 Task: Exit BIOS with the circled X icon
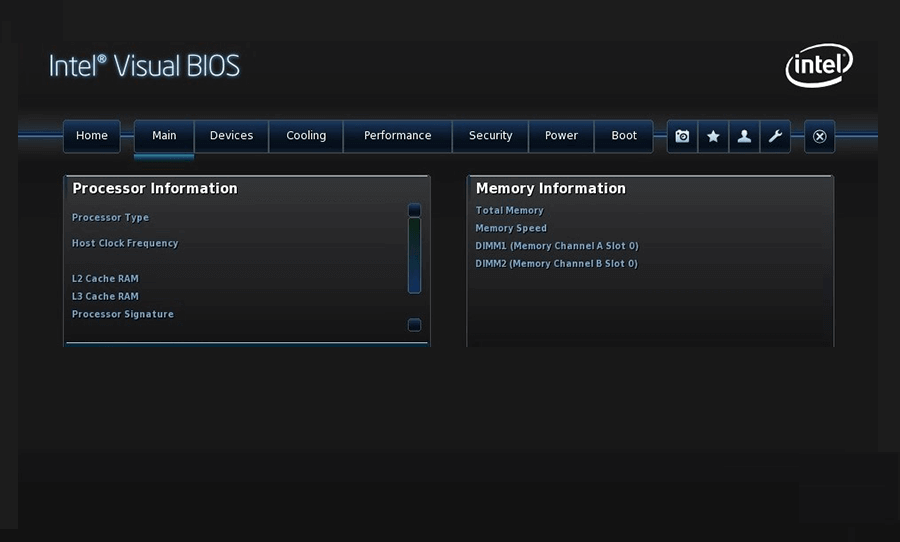[820, 136]
